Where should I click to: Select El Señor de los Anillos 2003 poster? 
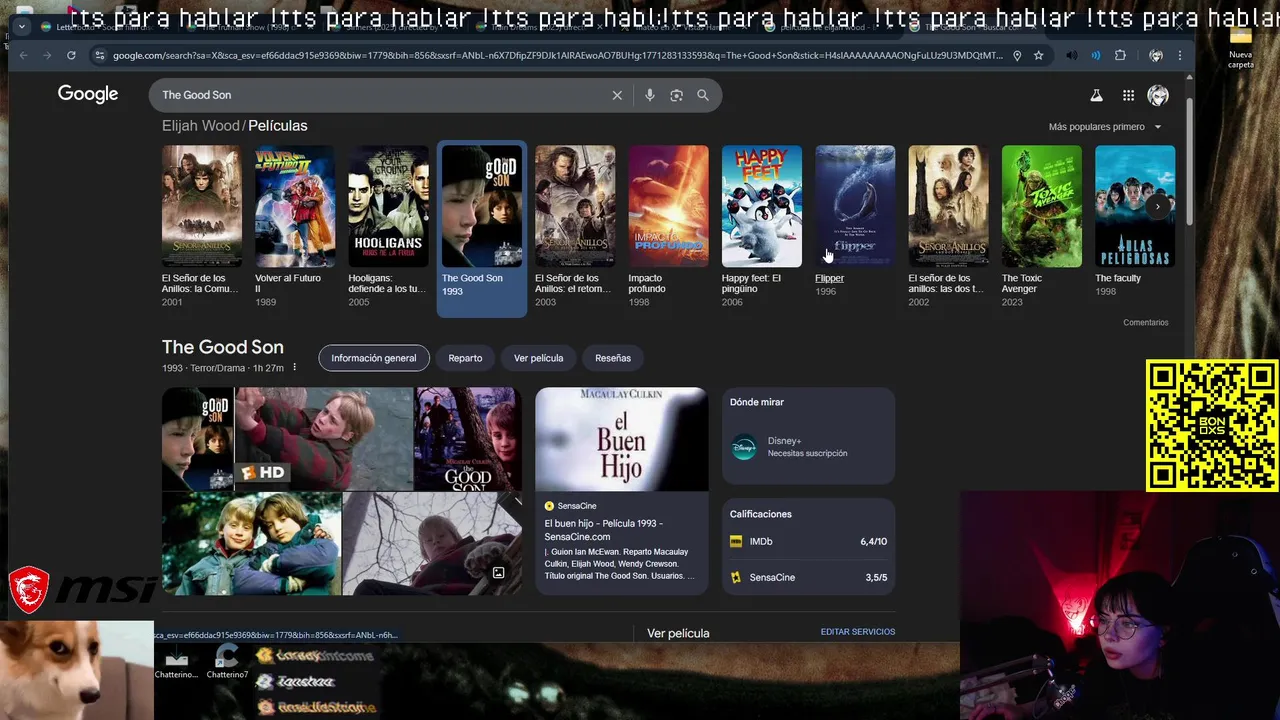click(x=575, y=207)
